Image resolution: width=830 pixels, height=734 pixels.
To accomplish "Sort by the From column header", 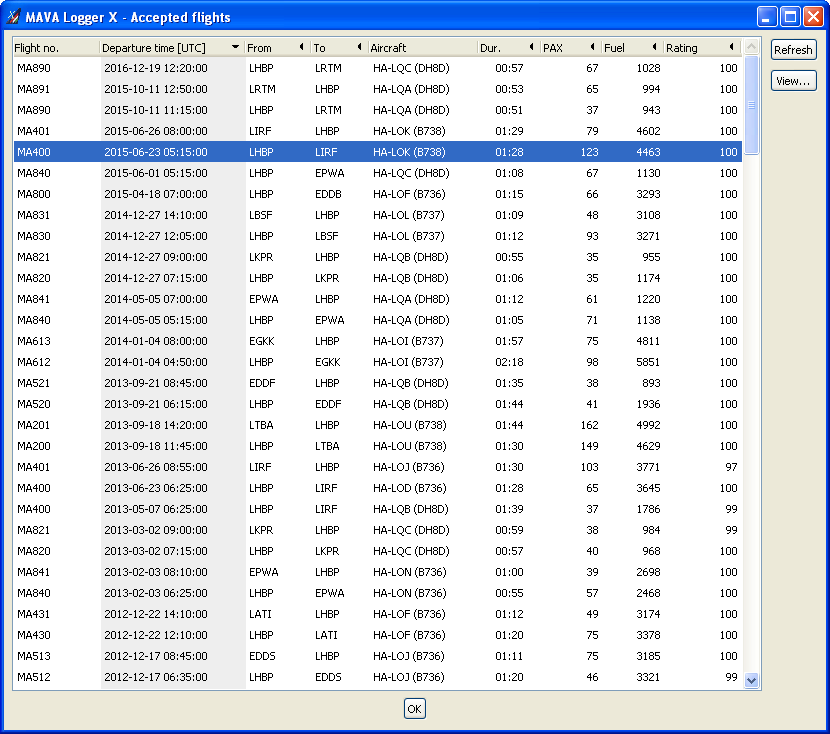I will (277, 48).
